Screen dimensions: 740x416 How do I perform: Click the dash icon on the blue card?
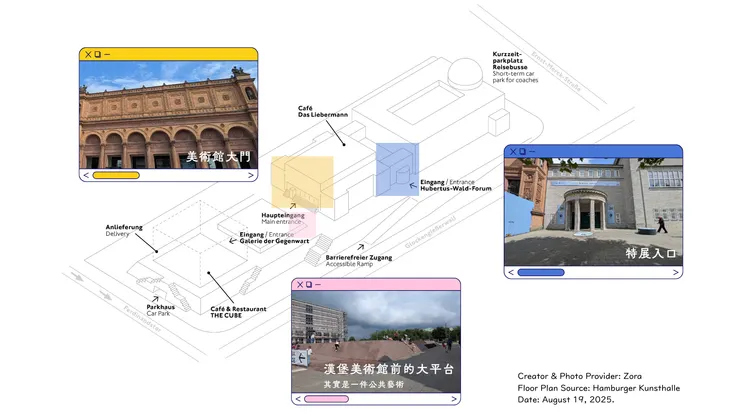(x=532, y=152)
